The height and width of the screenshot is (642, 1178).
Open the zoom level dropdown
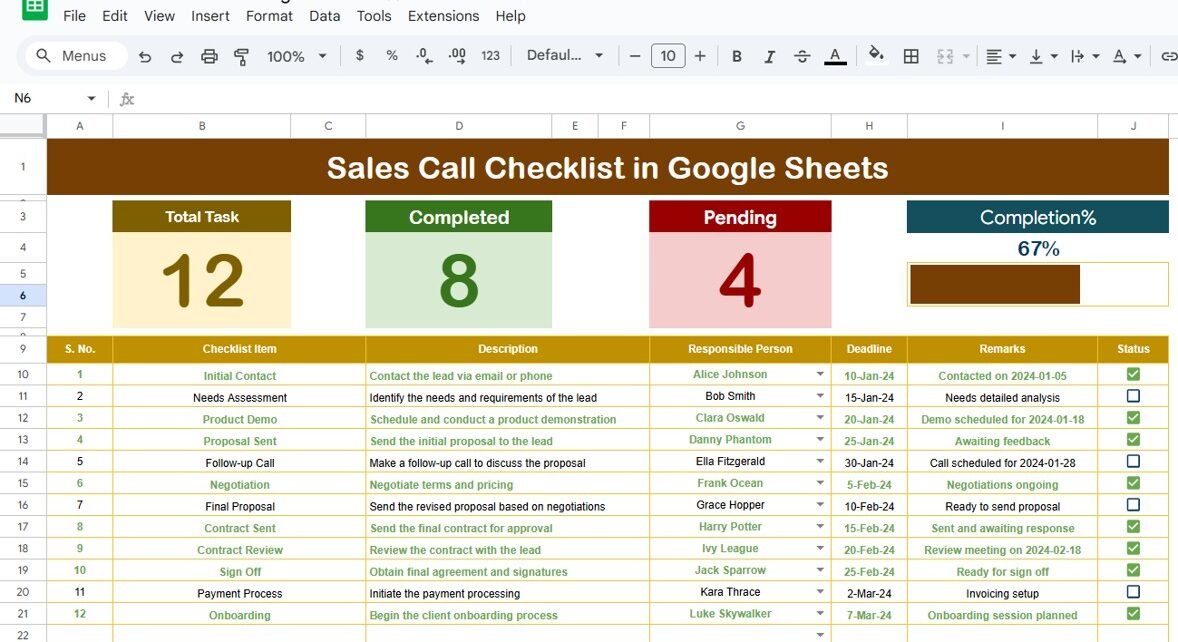click(297, 56)
